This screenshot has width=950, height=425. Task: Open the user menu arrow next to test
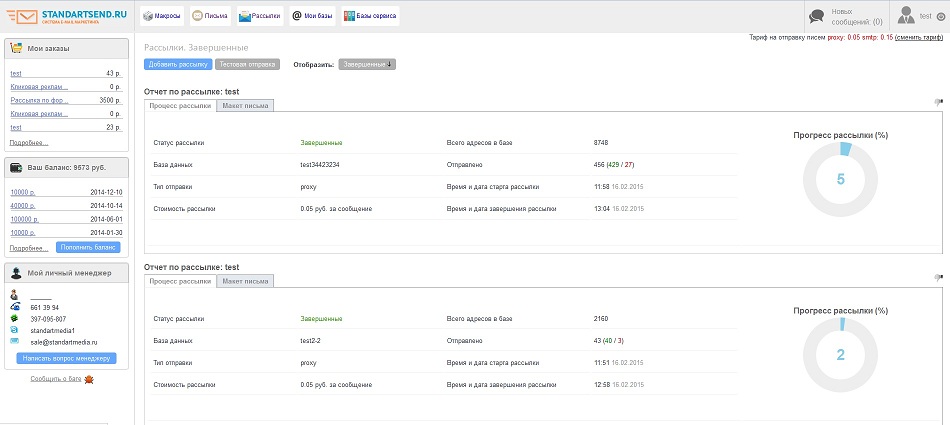click(940, 17)
